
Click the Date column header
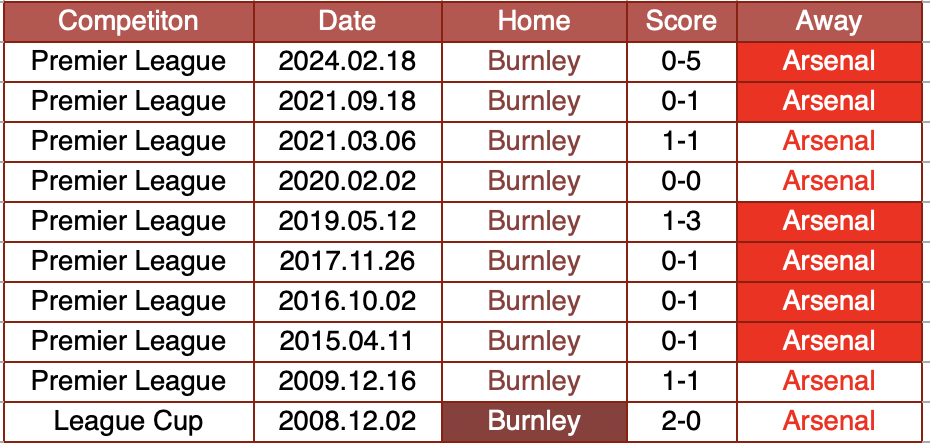pos(347,21)
